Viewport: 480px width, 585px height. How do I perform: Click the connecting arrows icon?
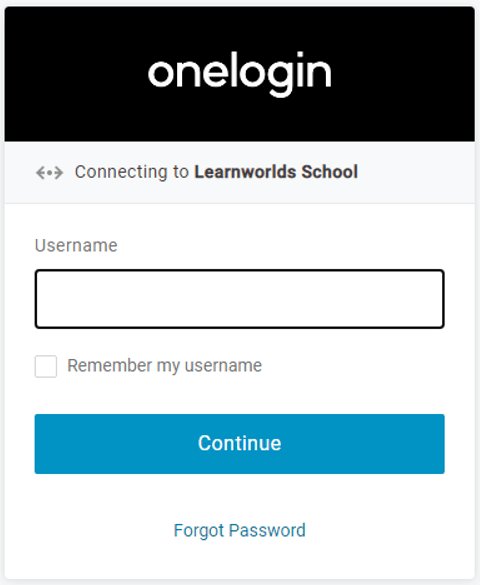[x=49, y=173]
